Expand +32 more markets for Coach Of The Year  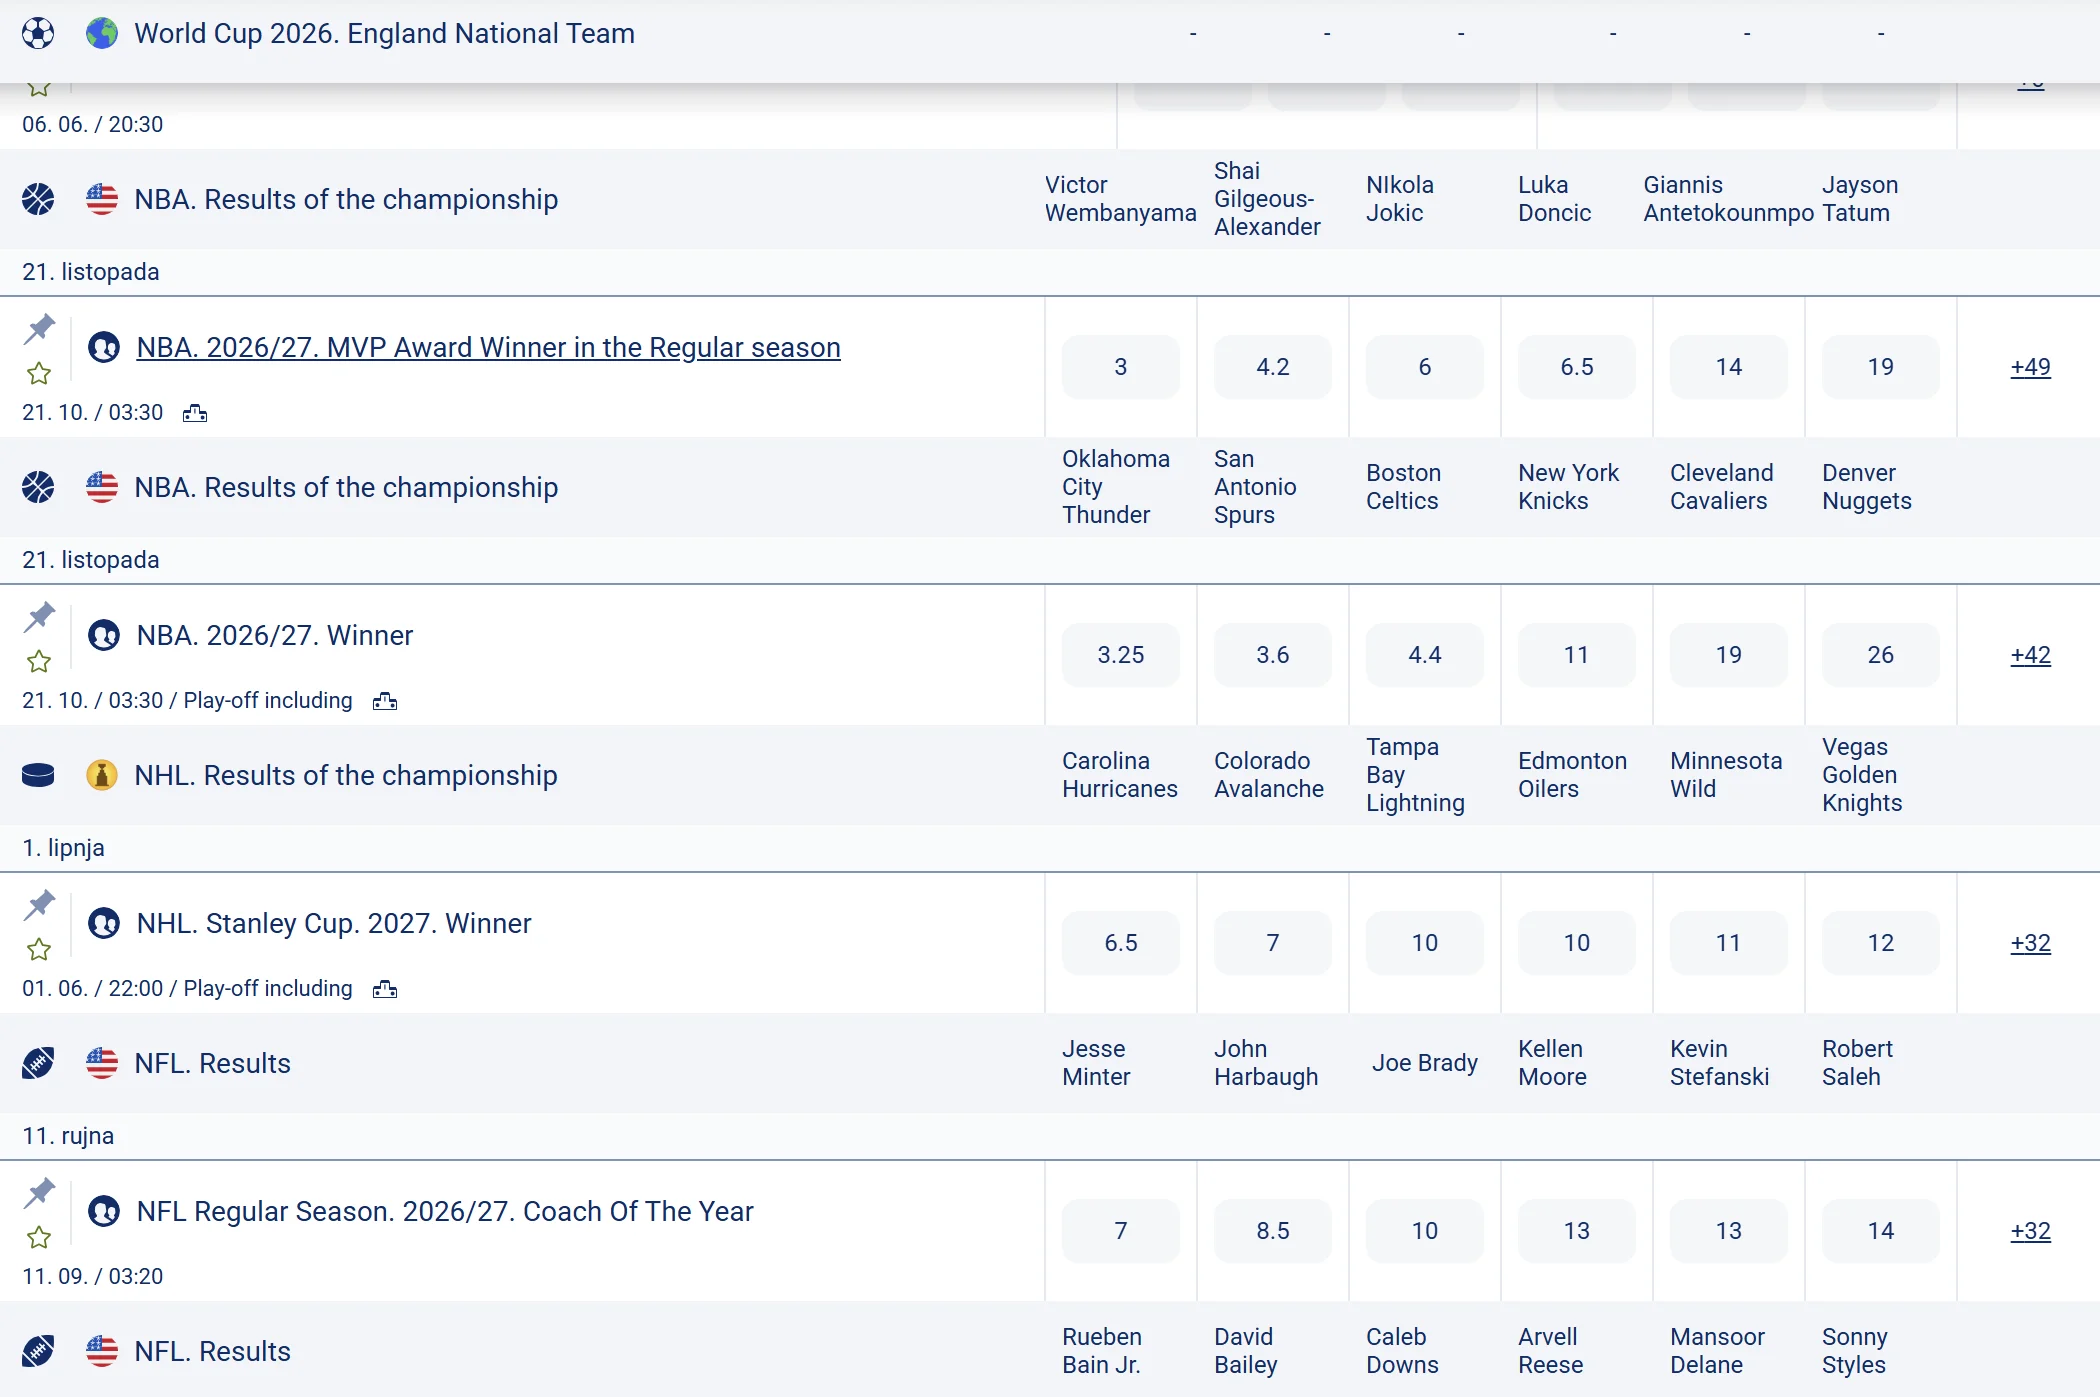pyautogui.click(x=2031, y=1231)
